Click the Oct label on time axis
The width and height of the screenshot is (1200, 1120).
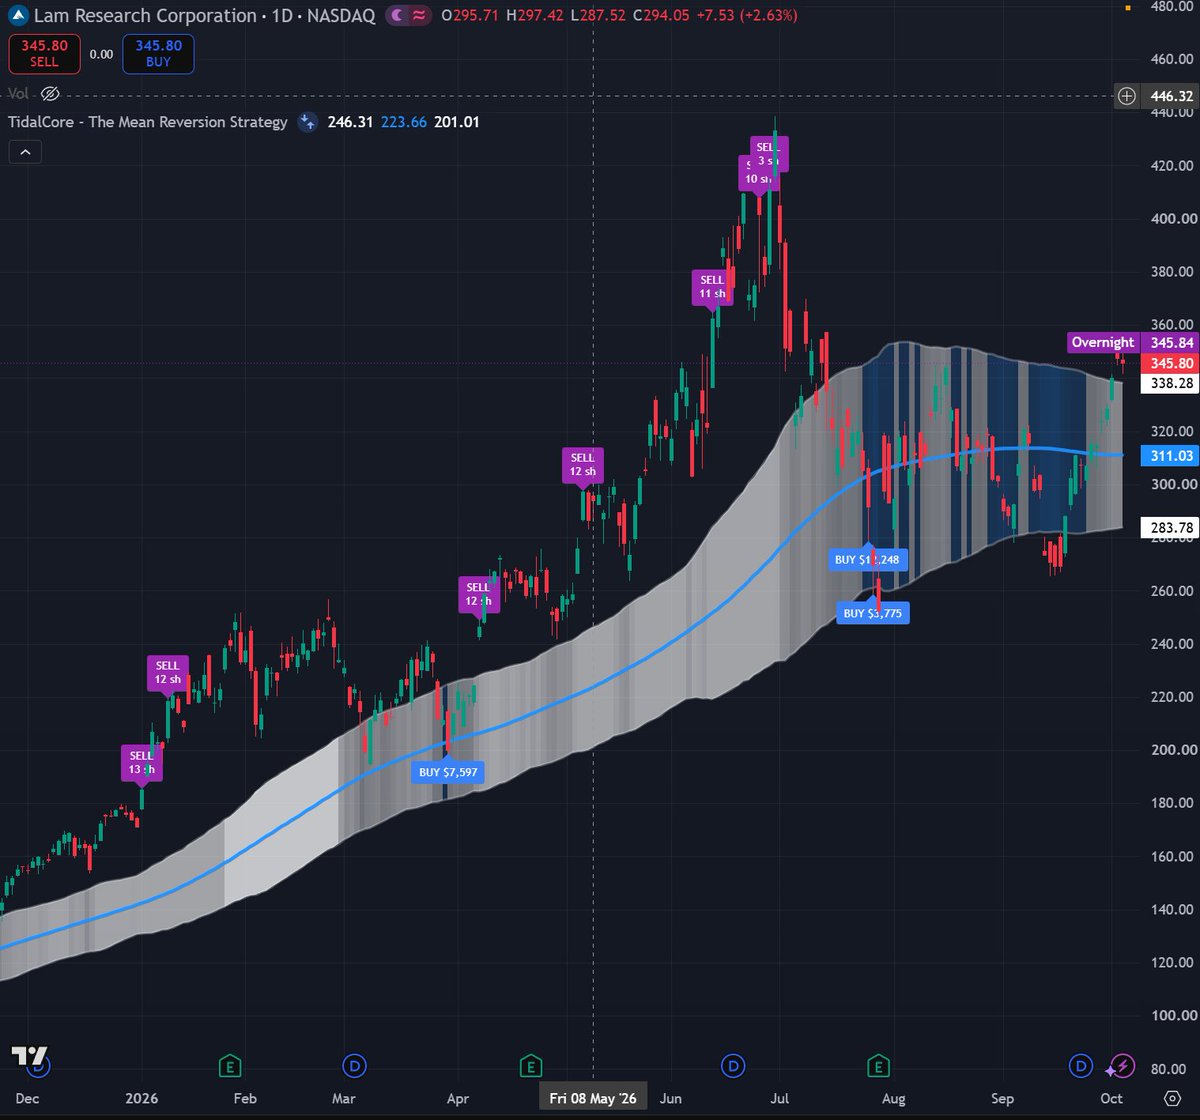coord(1111,1098)
